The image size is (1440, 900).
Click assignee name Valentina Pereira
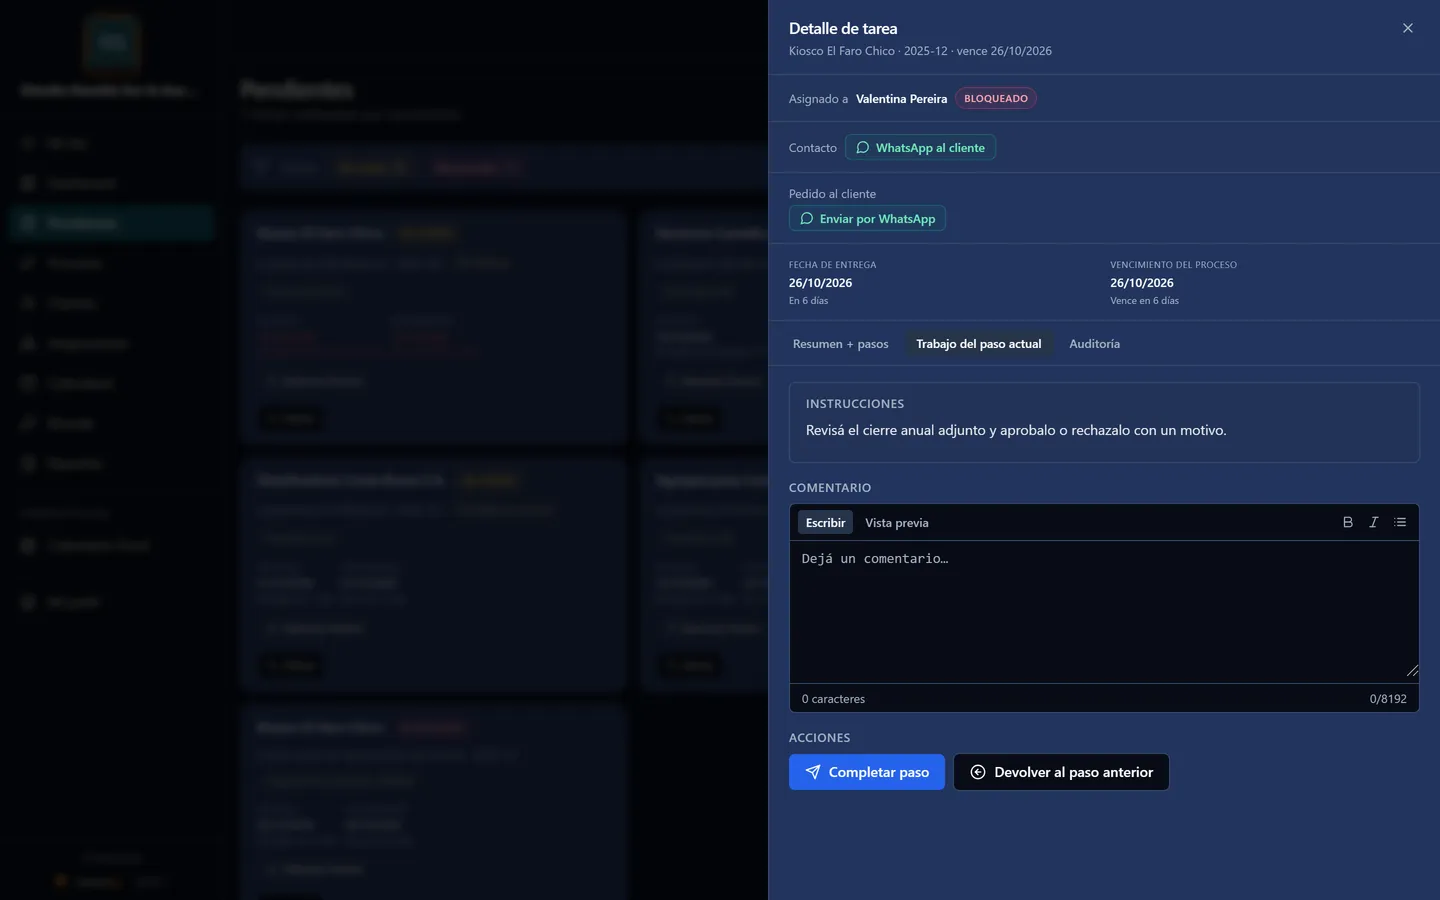[x=901, y=99]
